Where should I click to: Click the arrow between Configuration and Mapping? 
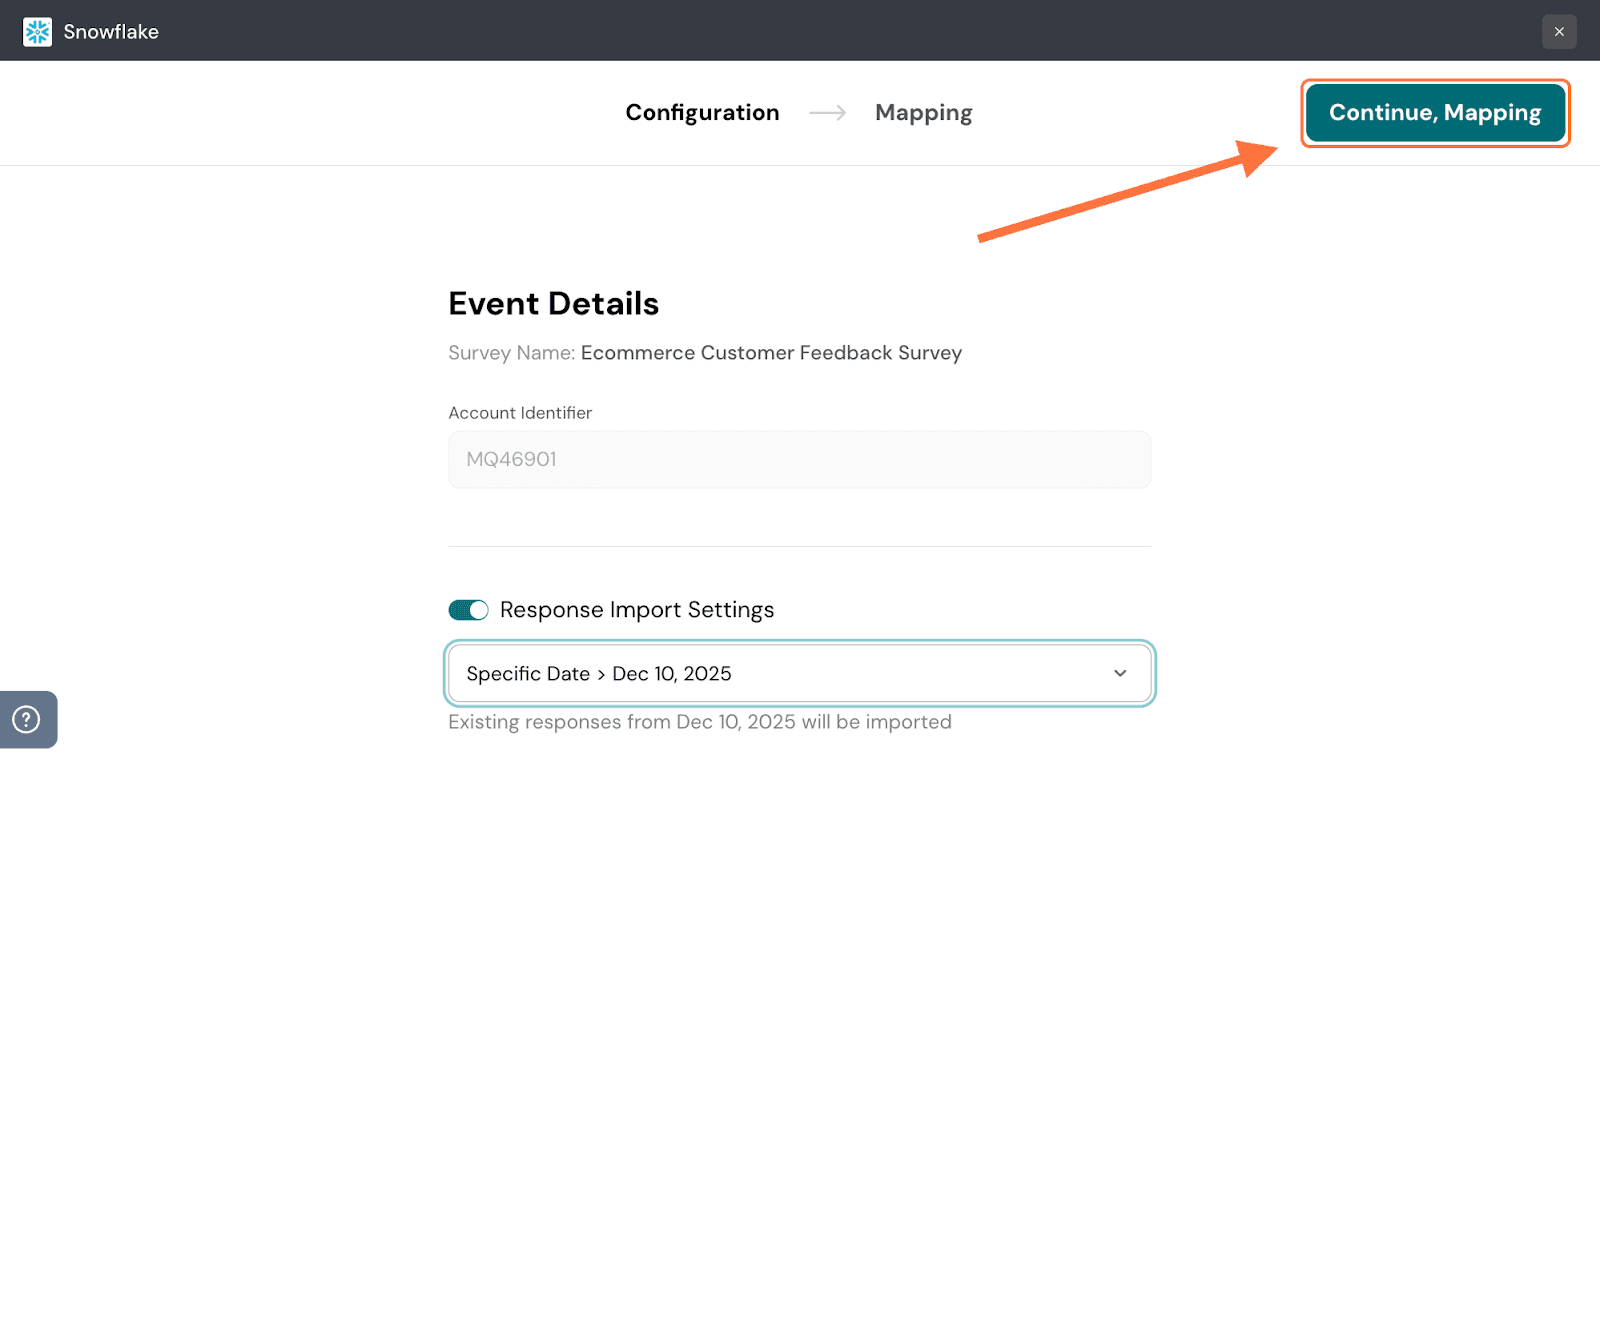[x=827, y=113]
